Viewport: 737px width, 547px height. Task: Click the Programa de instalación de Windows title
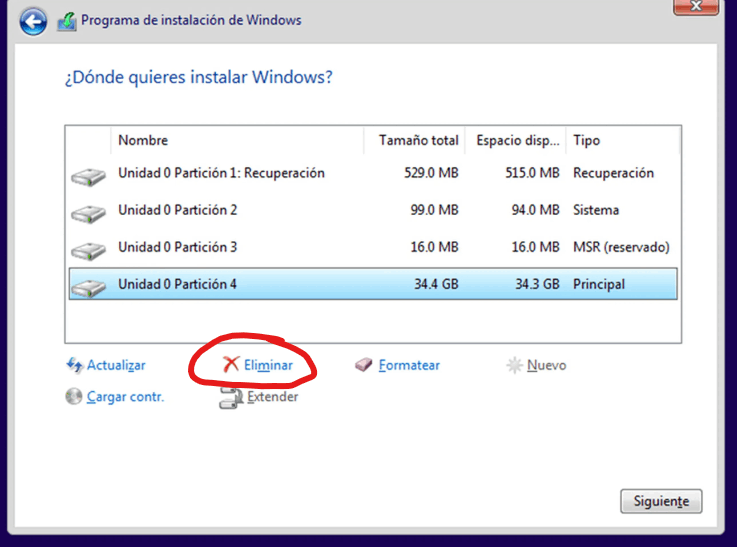pyautogui.click(x=191, y=20)
